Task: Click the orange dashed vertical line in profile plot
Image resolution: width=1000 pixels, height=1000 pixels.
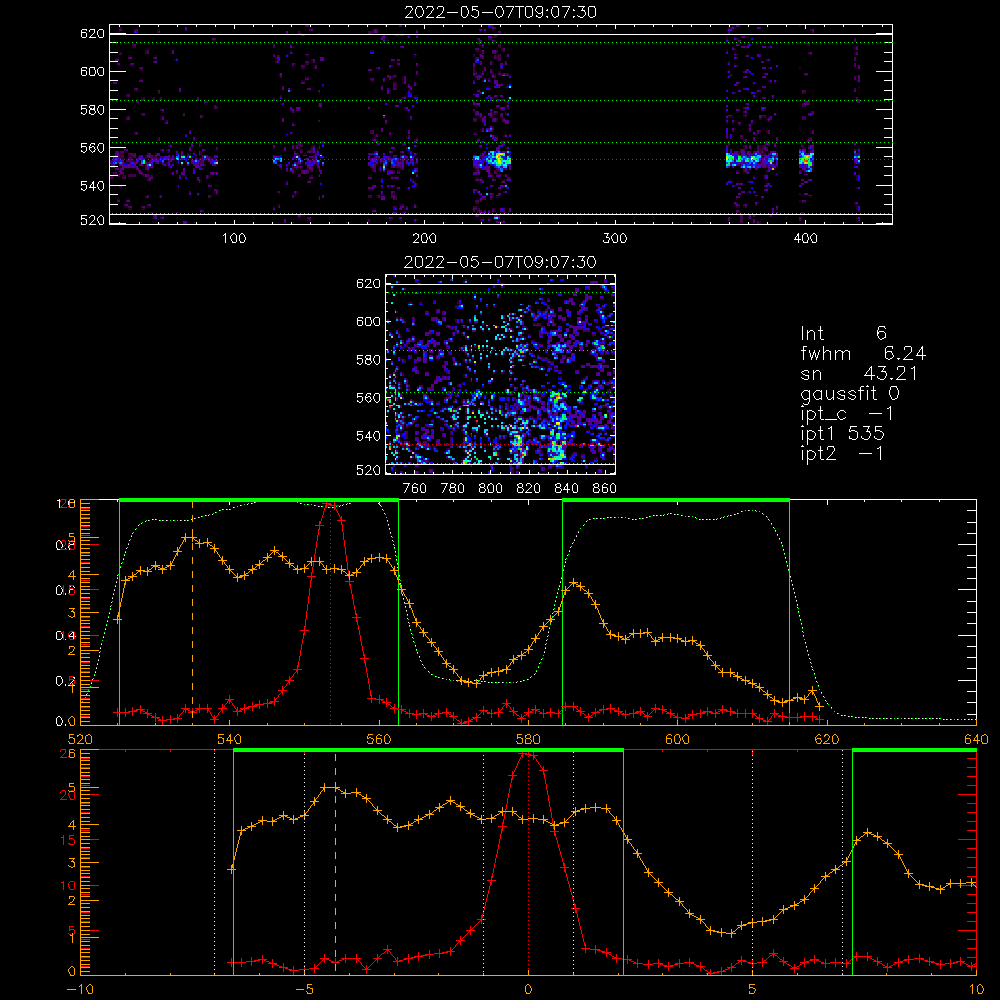Action: click(x=193, y=612)
